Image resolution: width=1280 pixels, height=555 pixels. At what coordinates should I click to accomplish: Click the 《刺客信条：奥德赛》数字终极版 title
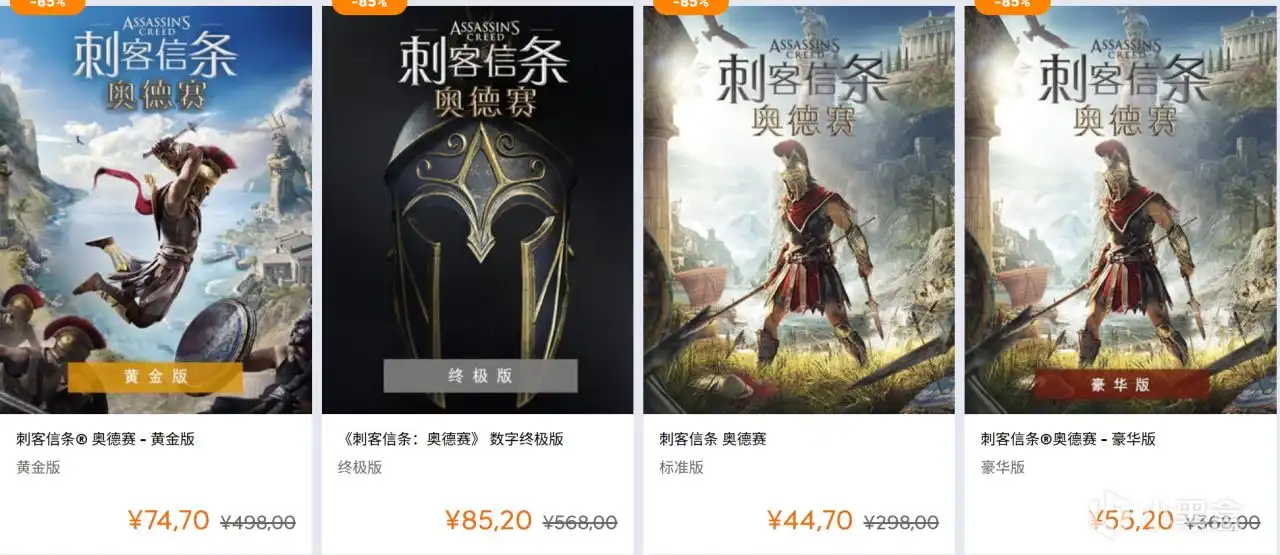coord(450,439)
